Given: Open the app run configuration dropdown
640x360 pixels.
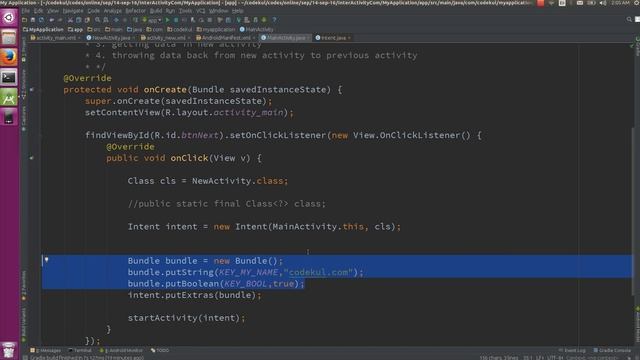Looking at the screenshot, I should point(152,20).
